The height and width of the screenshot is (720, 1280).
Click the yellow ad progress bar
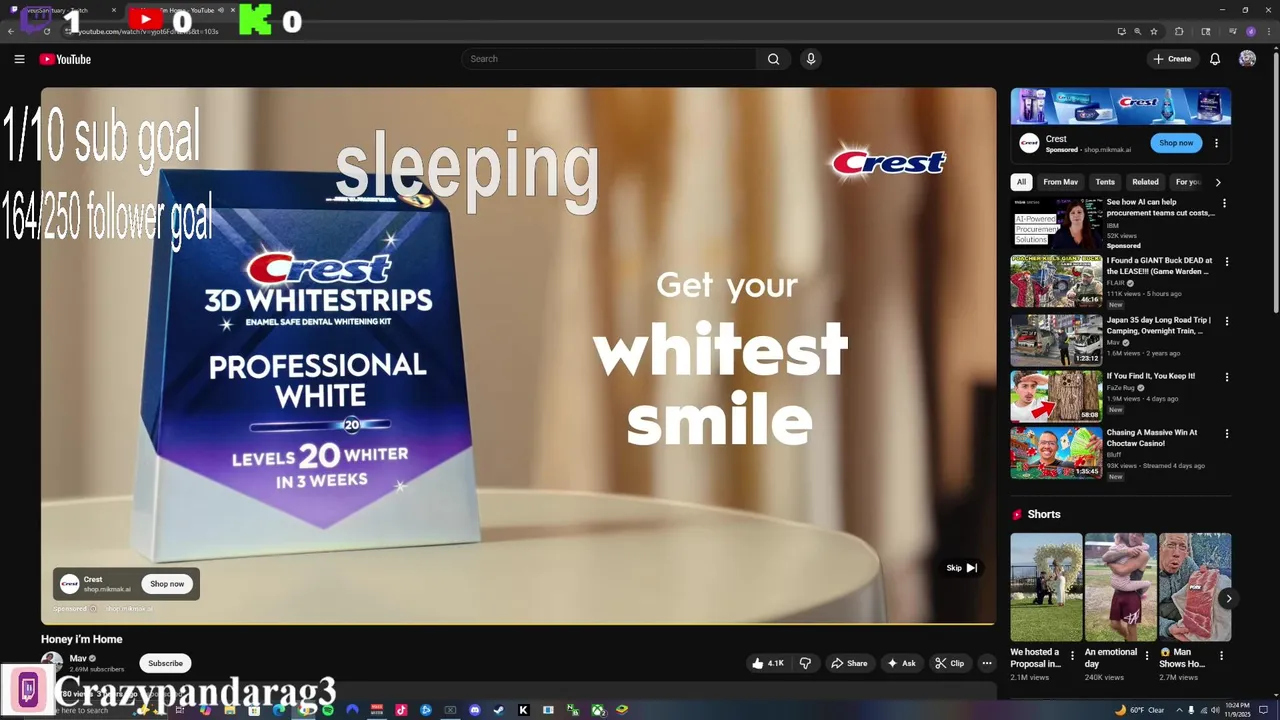[518, 624]
